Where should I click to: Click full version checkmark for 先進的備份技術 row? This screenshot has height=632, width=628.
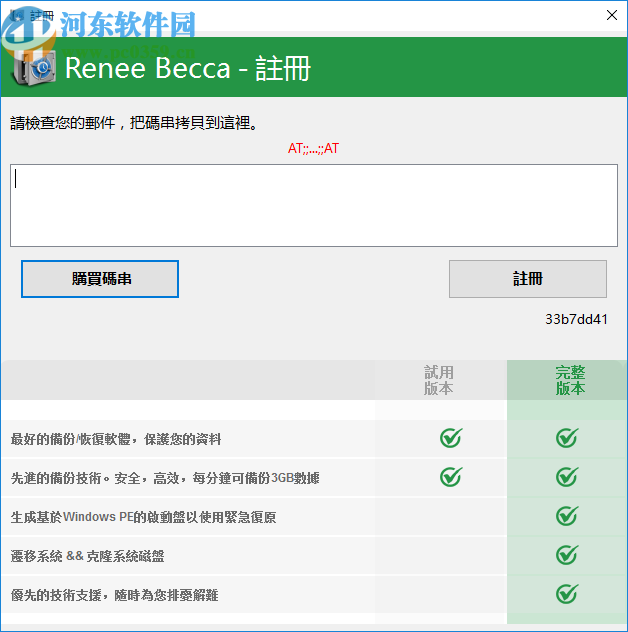[x=567, y=477]
